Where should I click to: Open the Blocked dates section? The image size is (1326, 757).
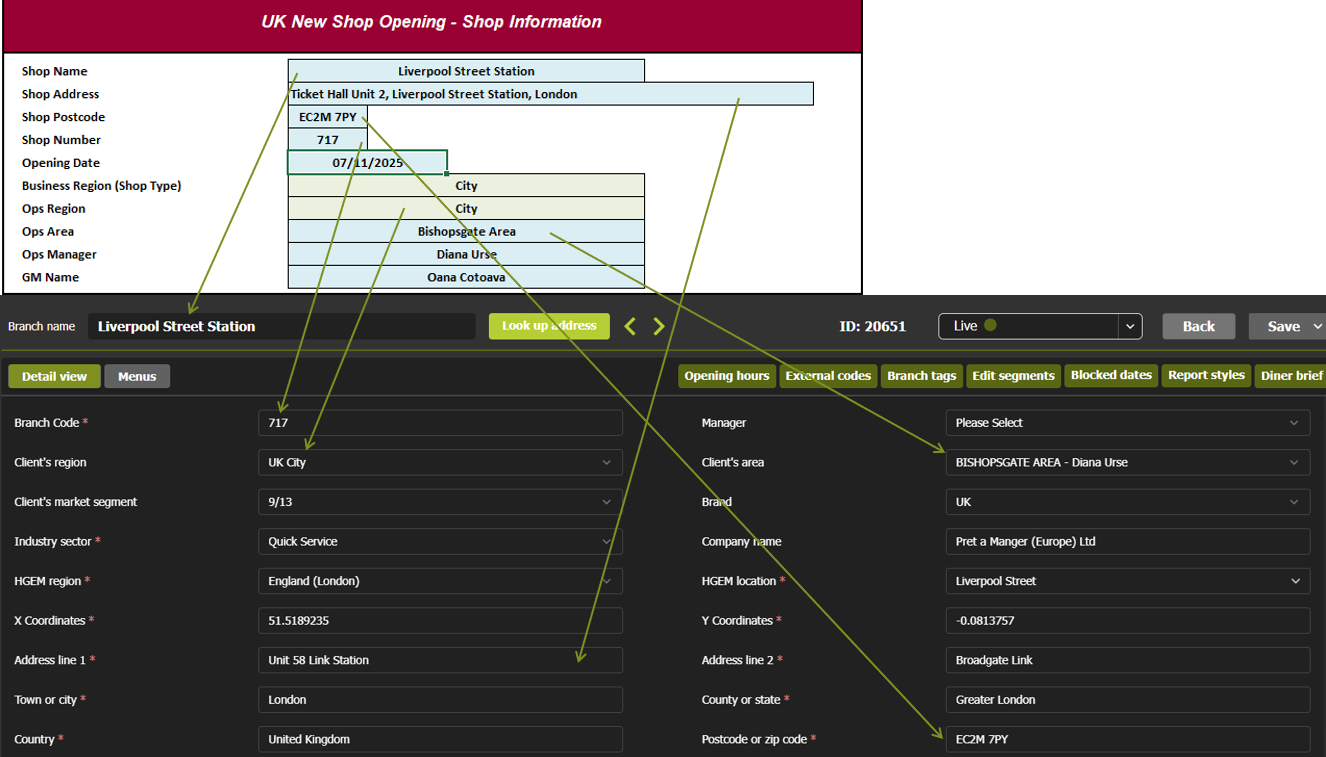click(1111, 376)
